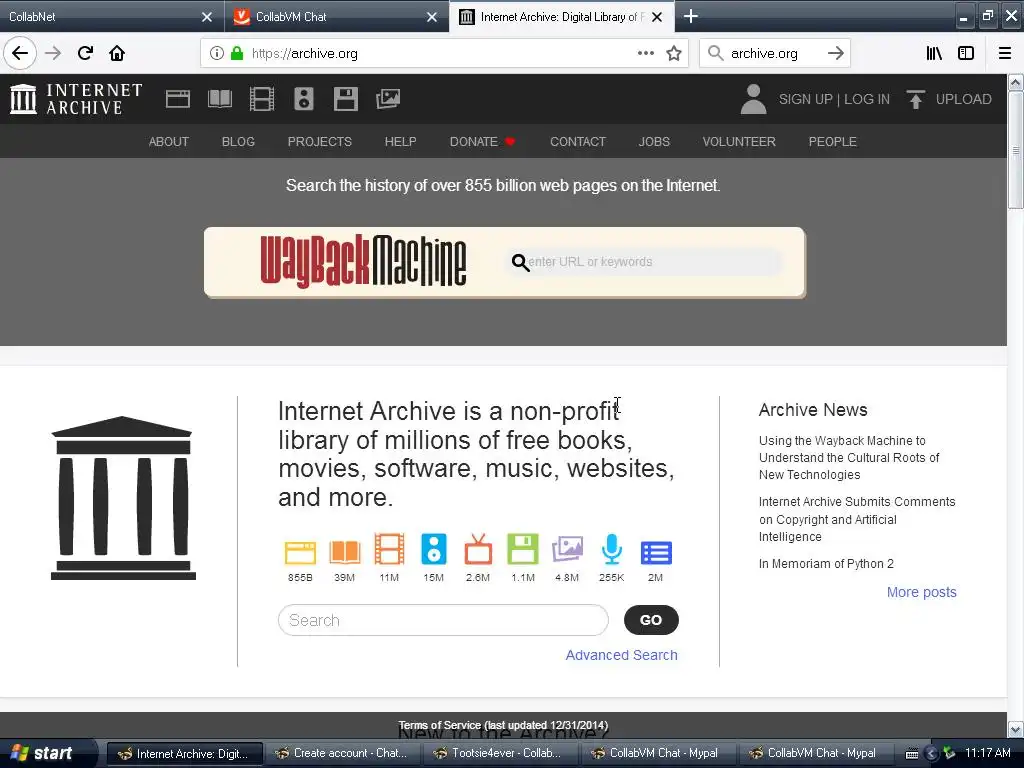Select the 255K microphone icon
The image size is (1024, 768).
(611, 549)
